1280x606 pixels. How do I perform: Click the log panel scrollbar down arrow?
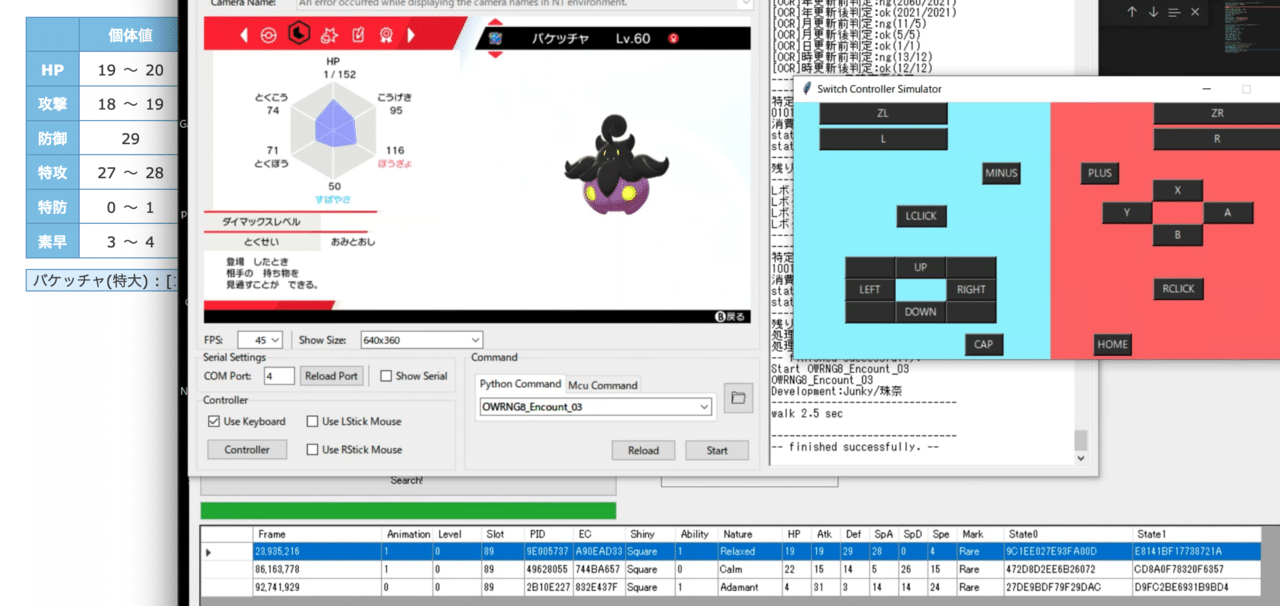[x=1080, y=458]
